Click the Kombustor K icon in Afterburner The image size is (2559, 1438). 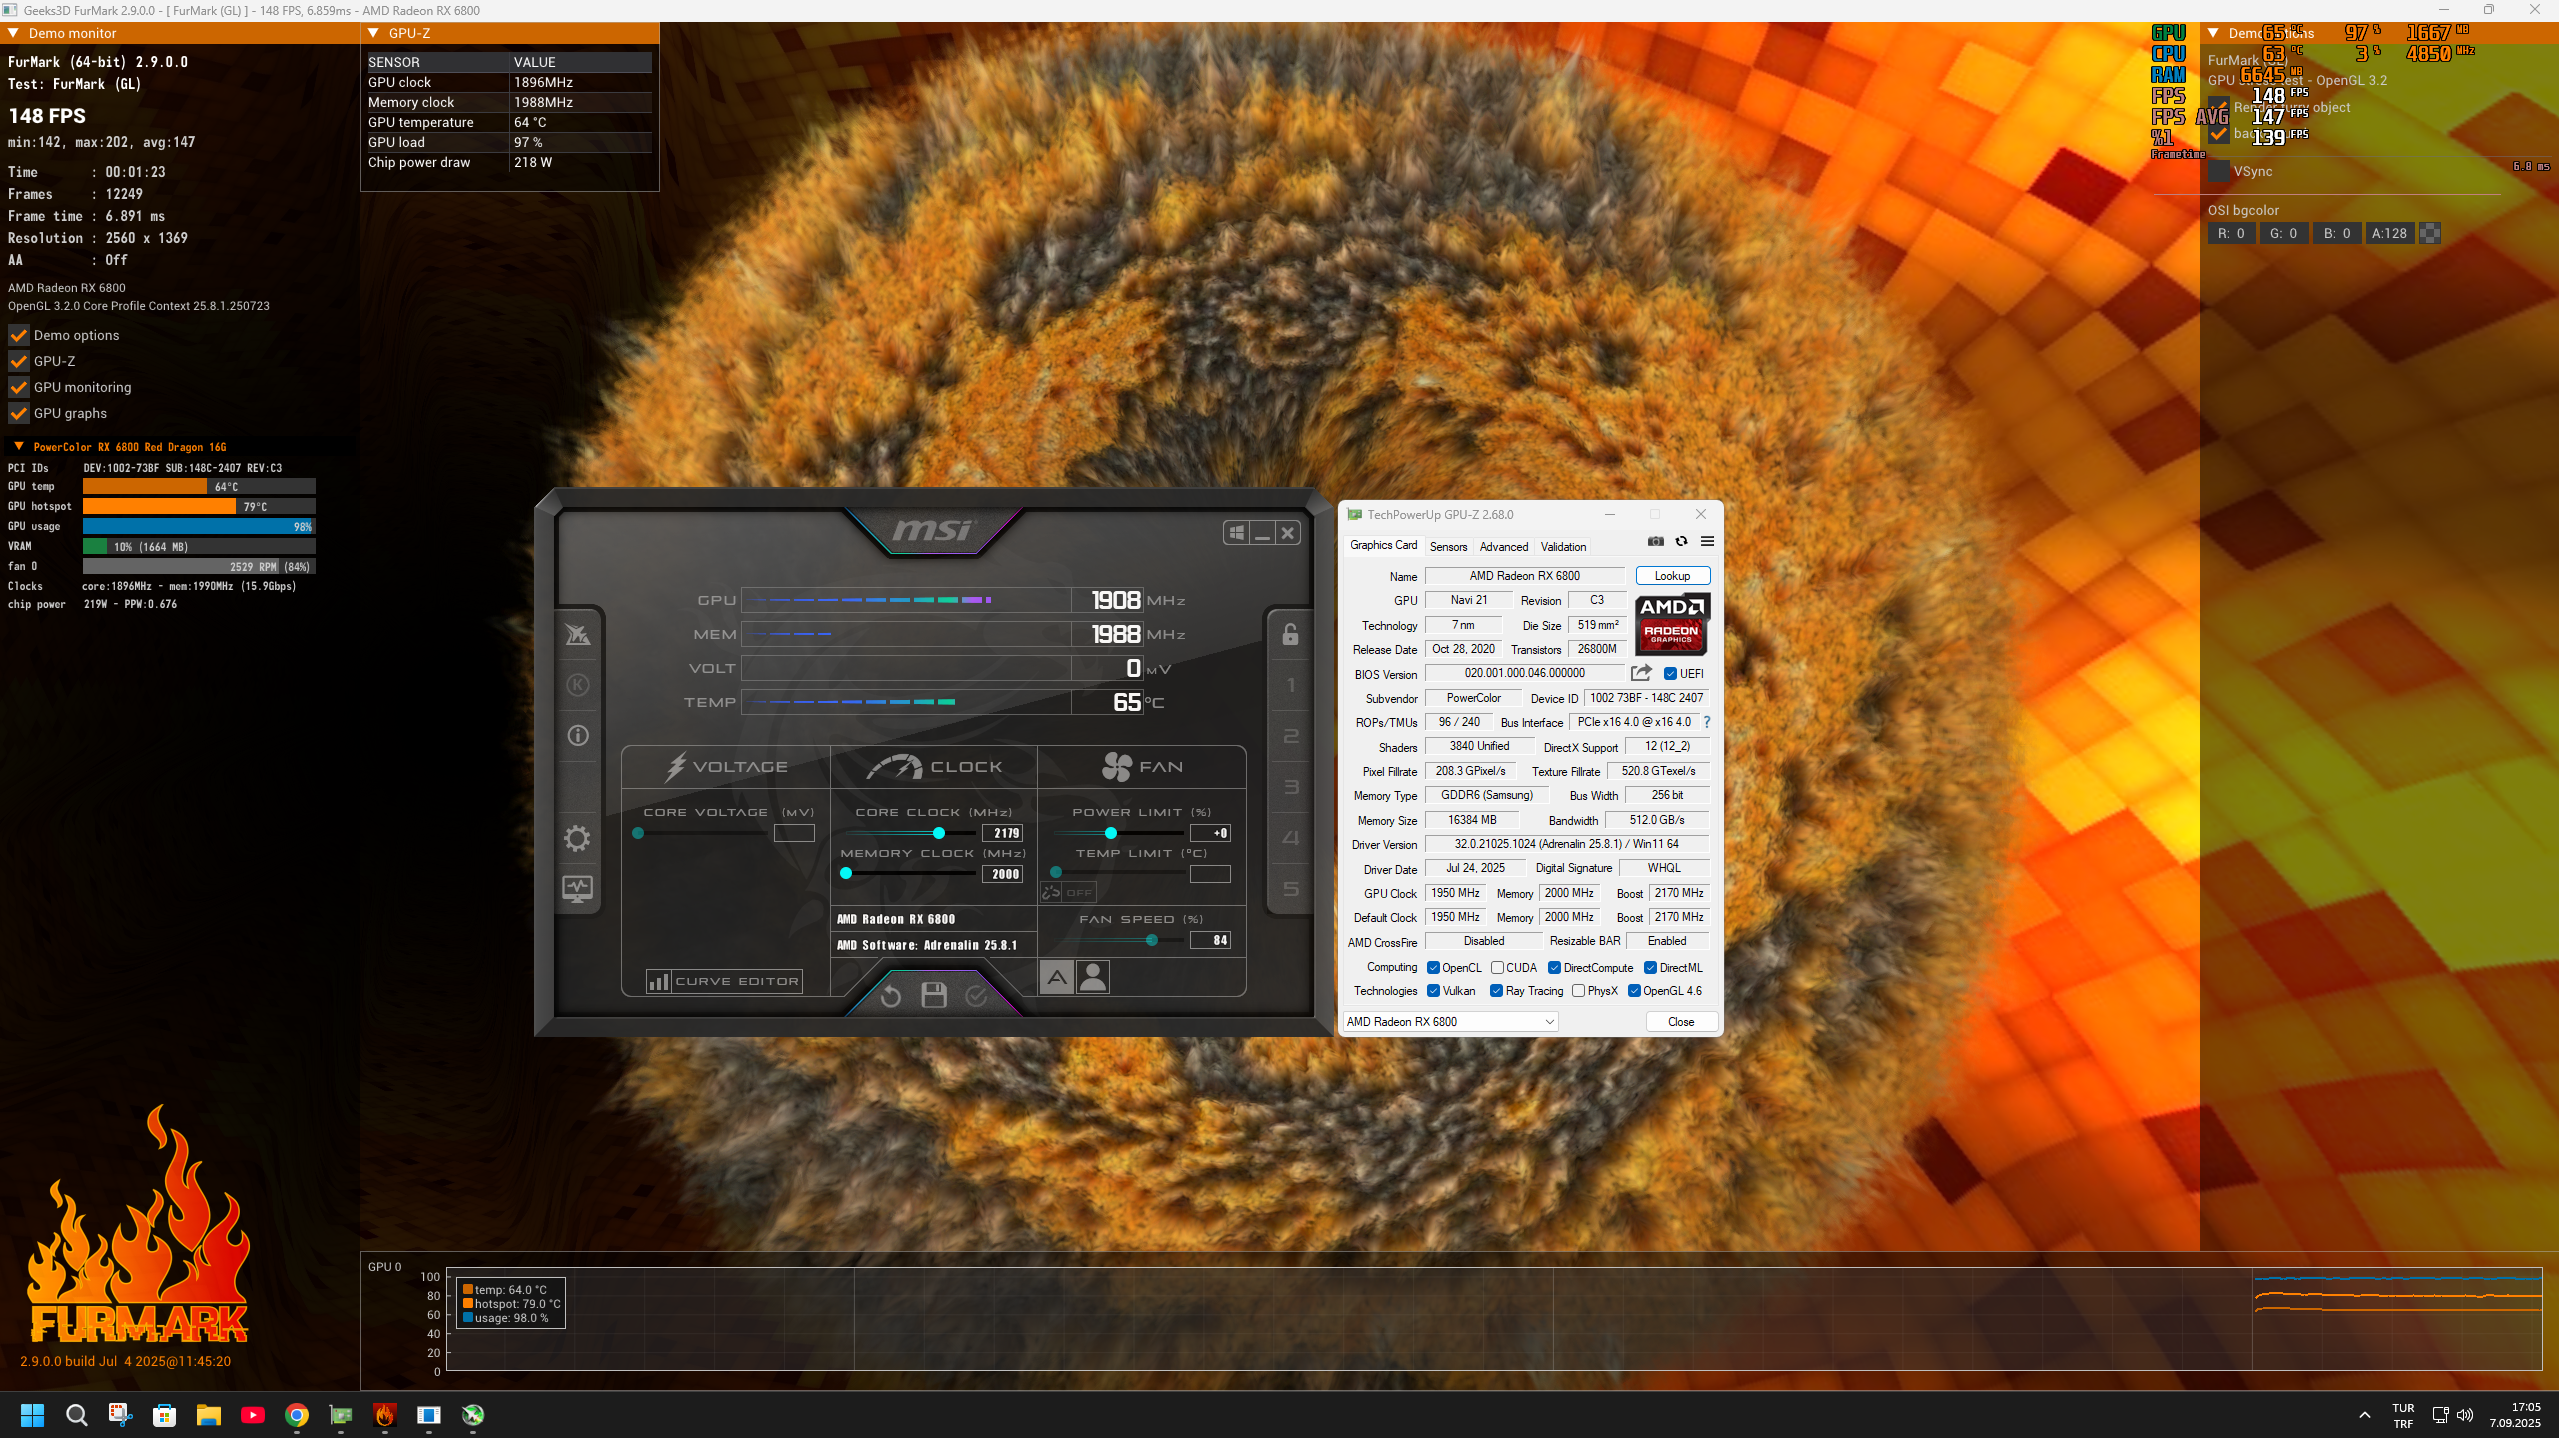click(x=578, y=685)
